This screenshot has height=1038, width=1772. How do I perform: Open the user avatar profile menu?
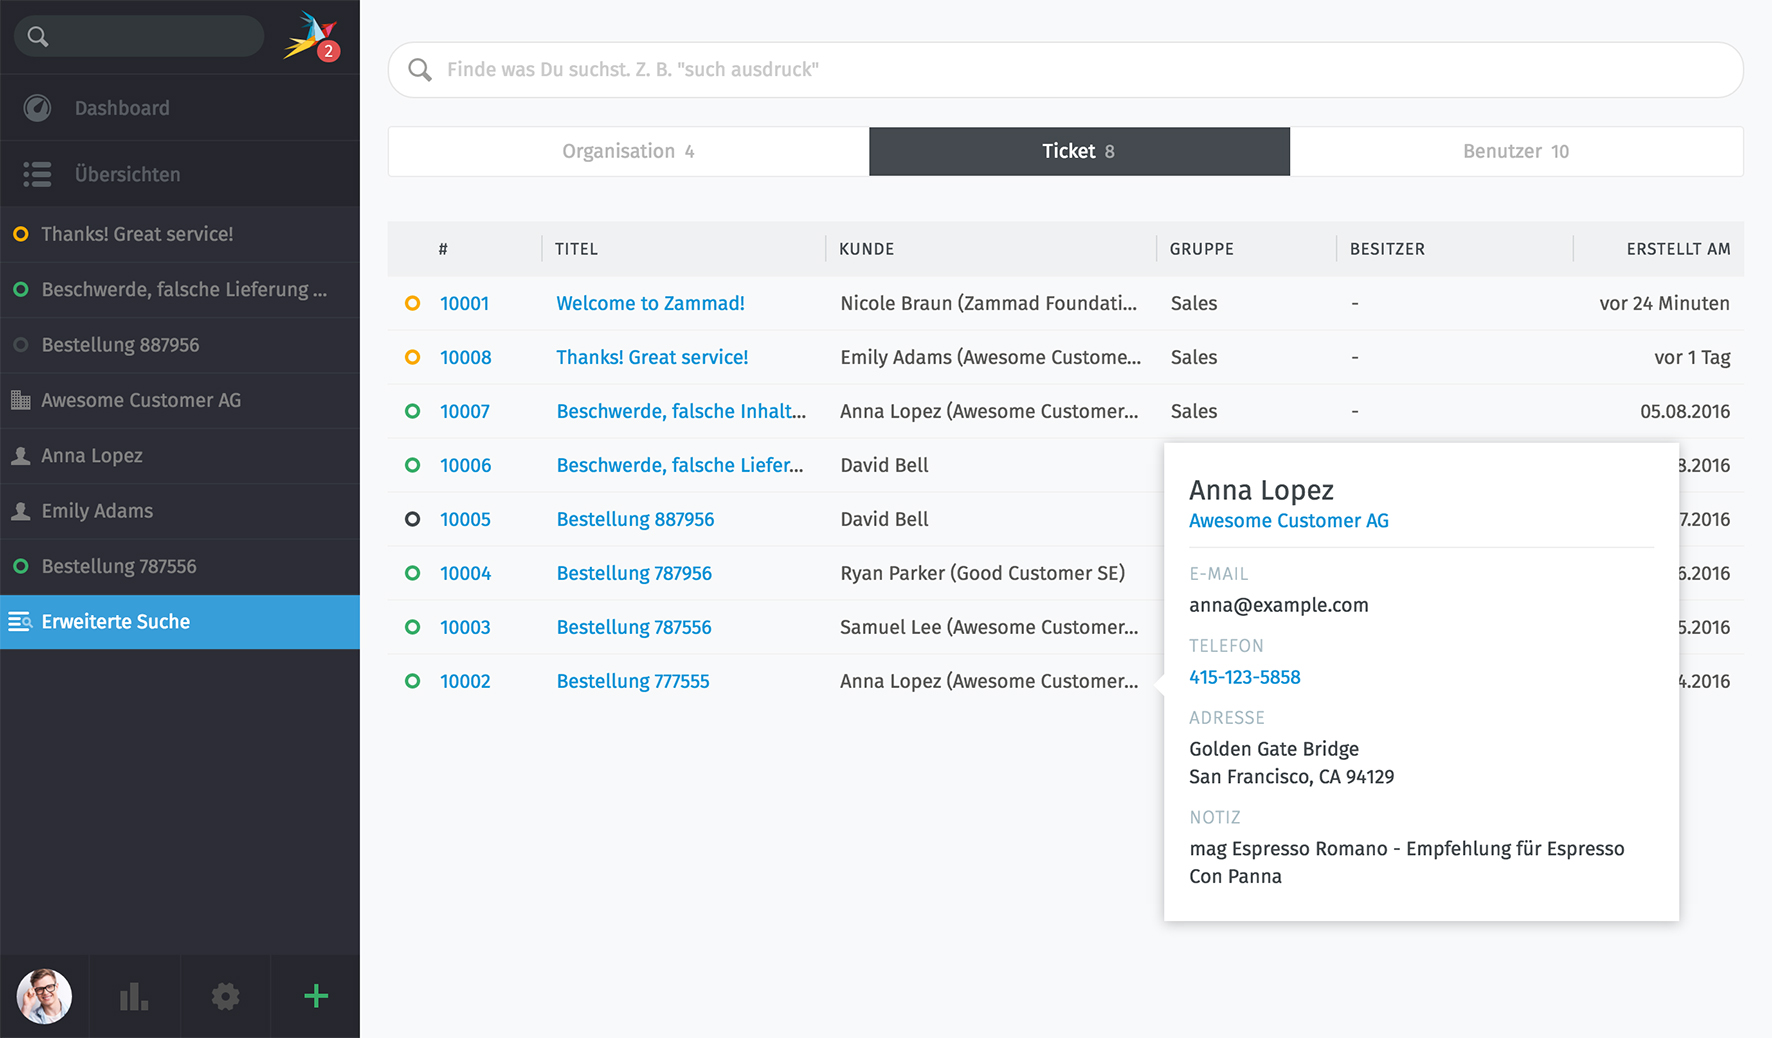click(x=44, y=996)
